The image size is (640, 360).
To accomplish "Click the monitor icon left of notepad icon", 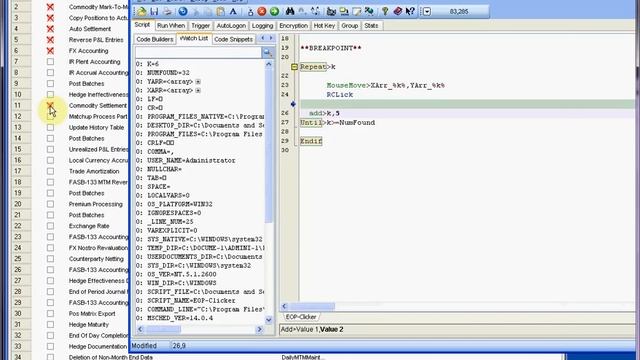I will 344,11.
